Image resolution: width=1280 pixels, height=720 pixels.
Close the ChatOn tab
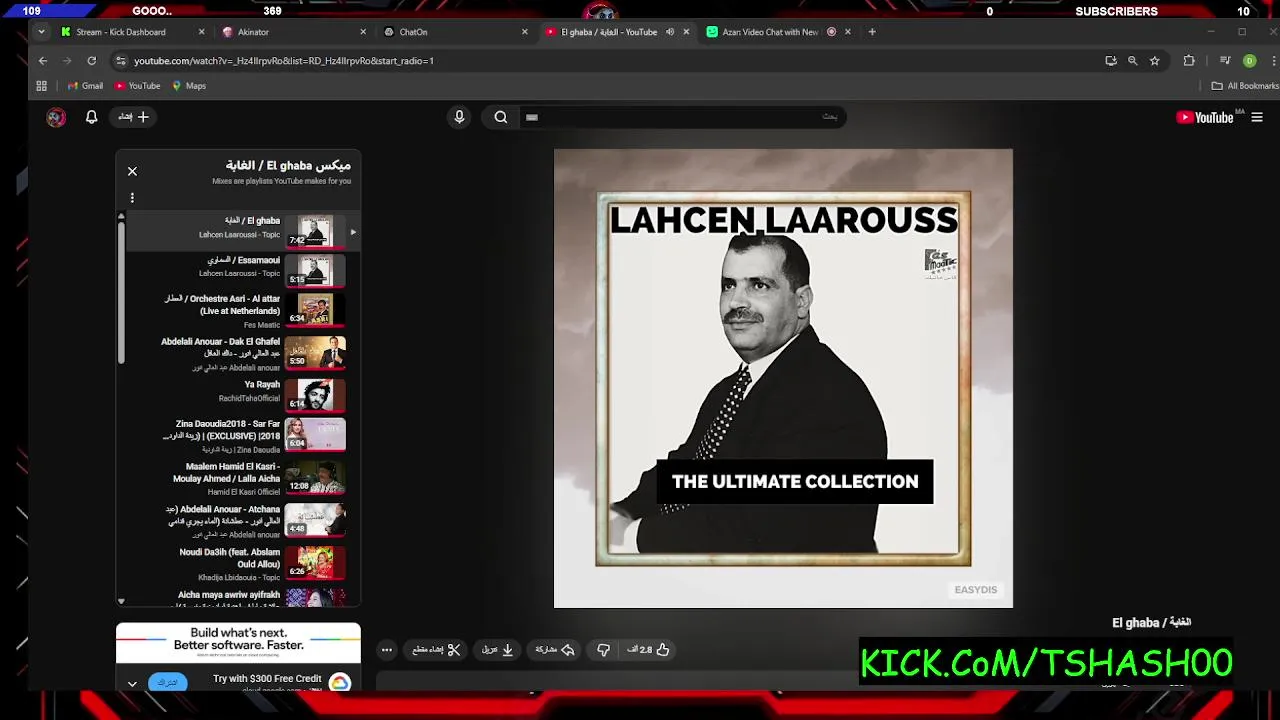pos(524,32)
